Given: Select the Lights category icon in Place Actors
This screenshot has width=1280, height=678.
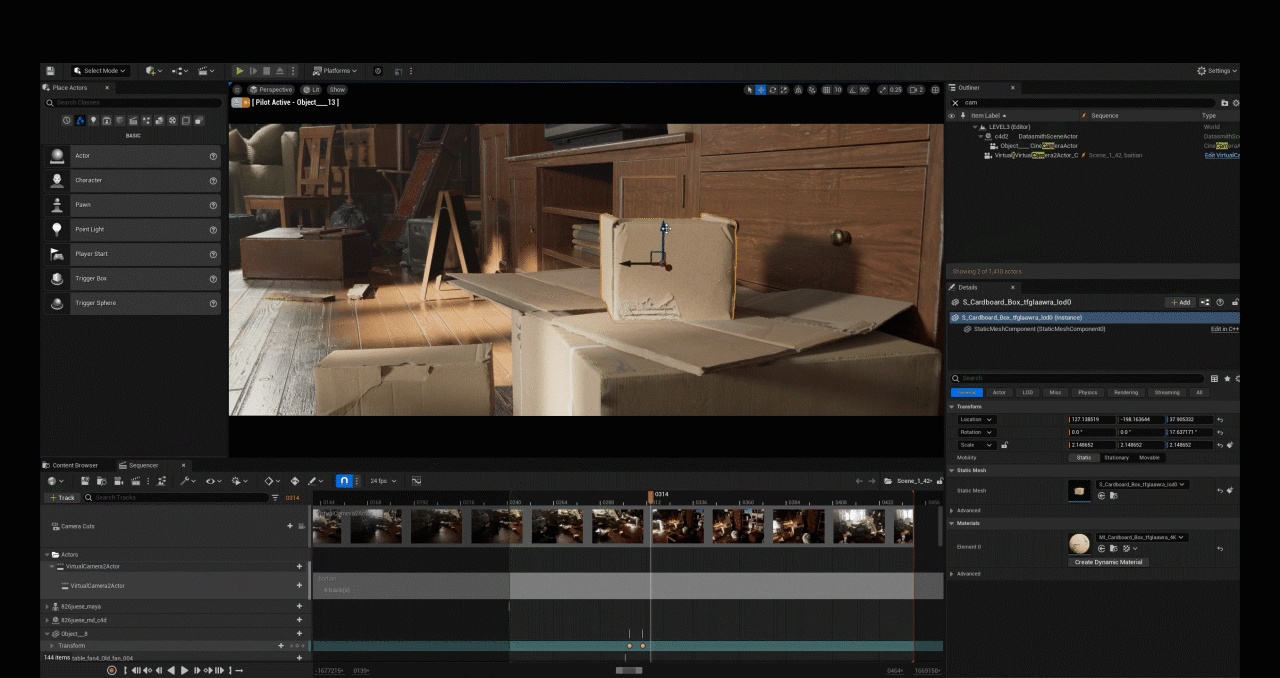Looking at the screenshot, I should click(94, 120).
